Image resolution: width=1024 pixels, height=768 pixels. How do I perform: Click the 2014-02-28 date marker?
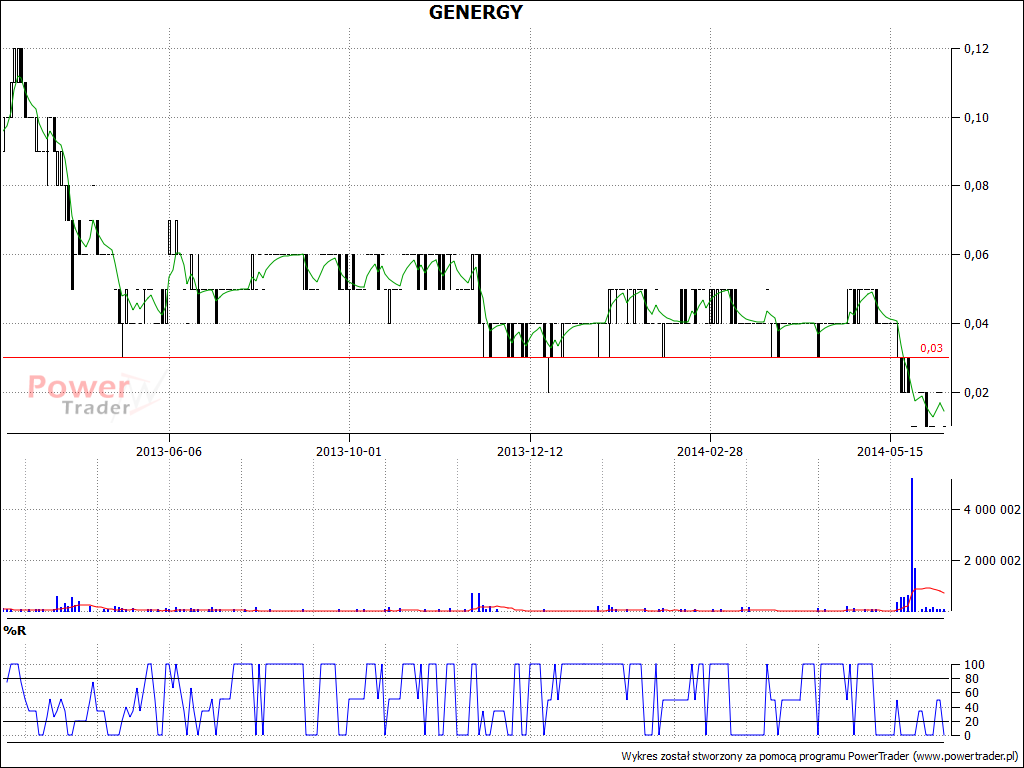pos(709,451)
